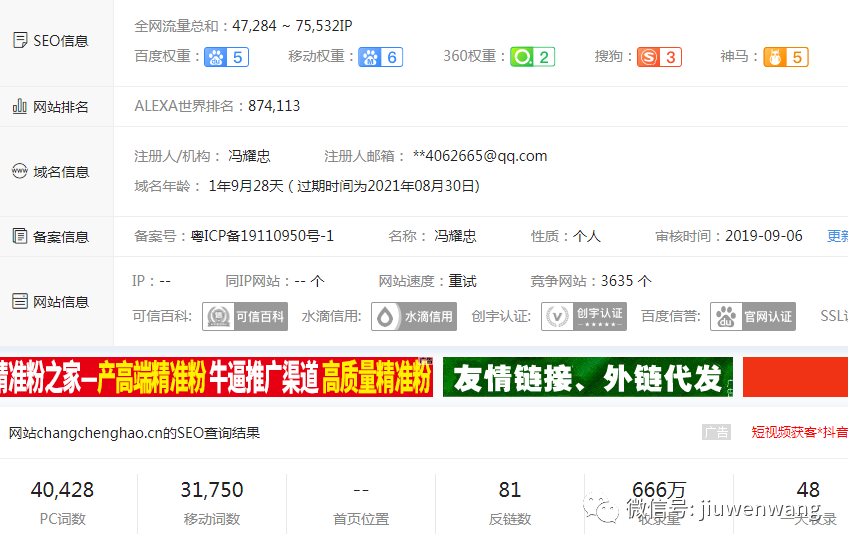Click the 域名信息 www globe icon

point(19,171)
